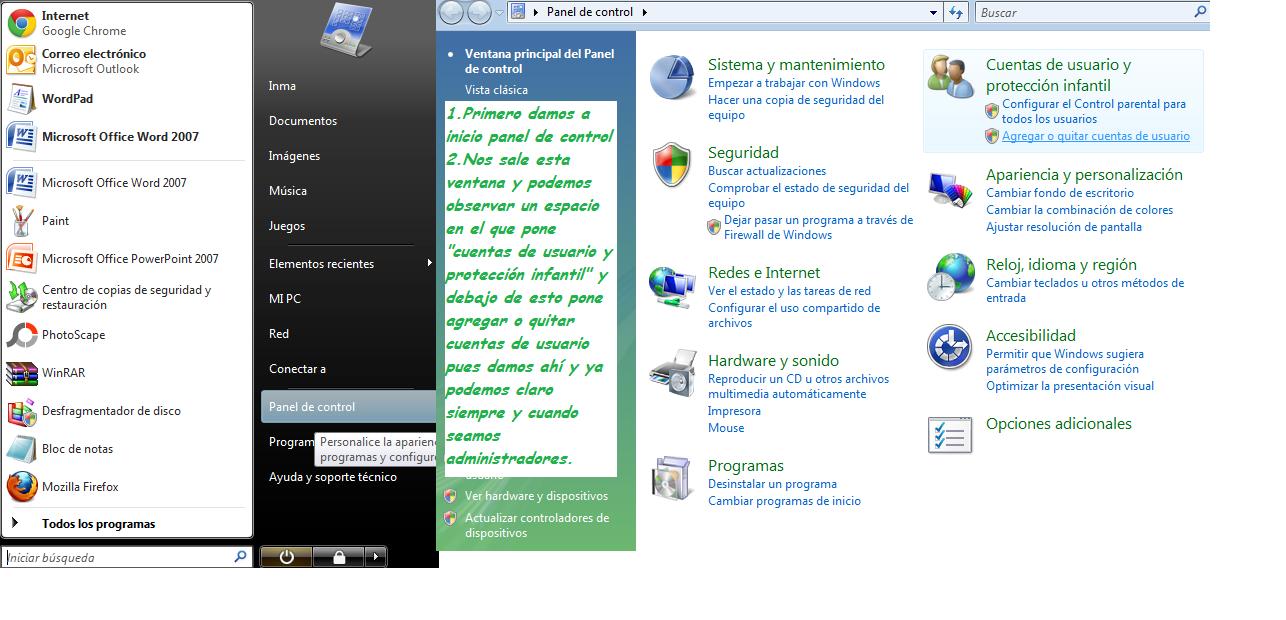Click the Accesibilidad category icon
Image resolution: width=1286 pixels, height=620 pixels.
(x=950, y=347)
